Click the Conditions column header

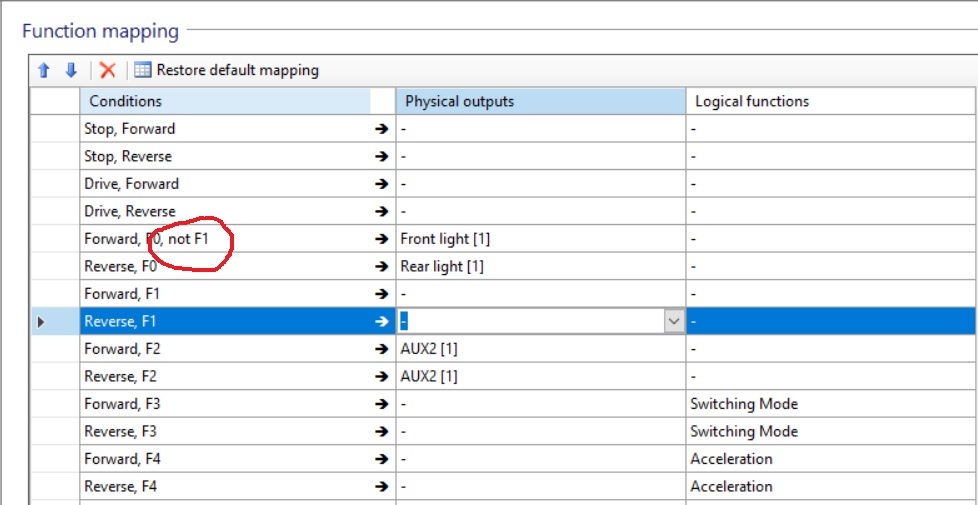(x=225, y=101)
